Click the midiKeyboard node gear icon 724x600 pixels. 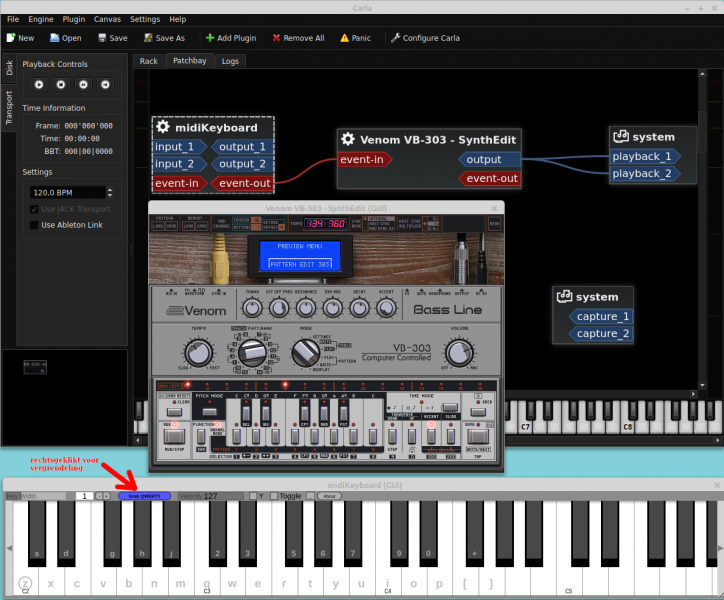click(163, 127)
